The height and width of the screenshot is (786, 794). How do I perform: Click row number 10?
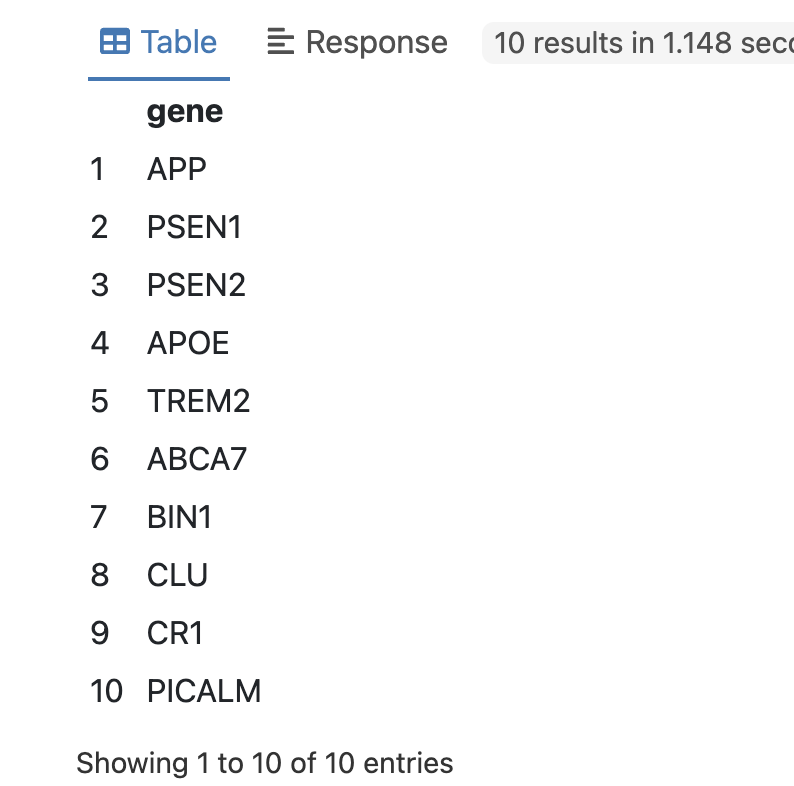click(106, 691)
